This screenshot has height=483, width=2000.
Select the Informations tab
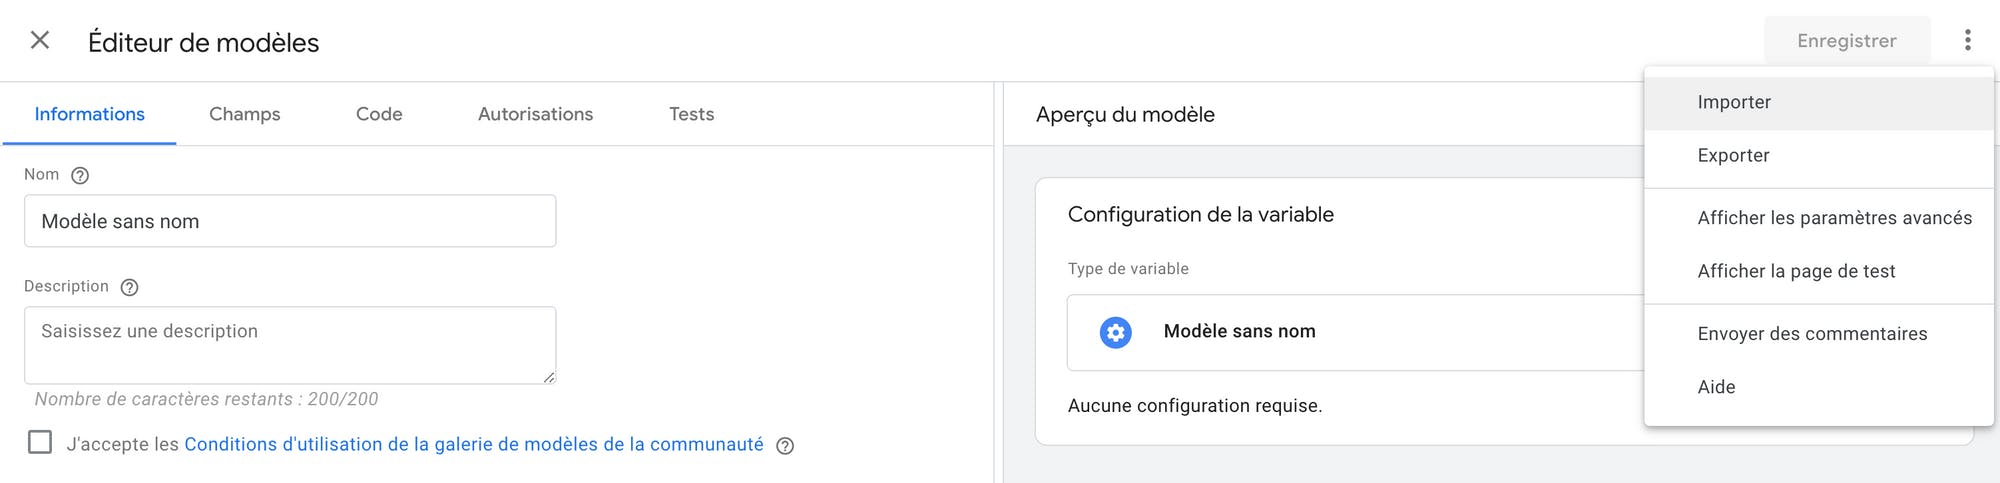coord(90,114)
